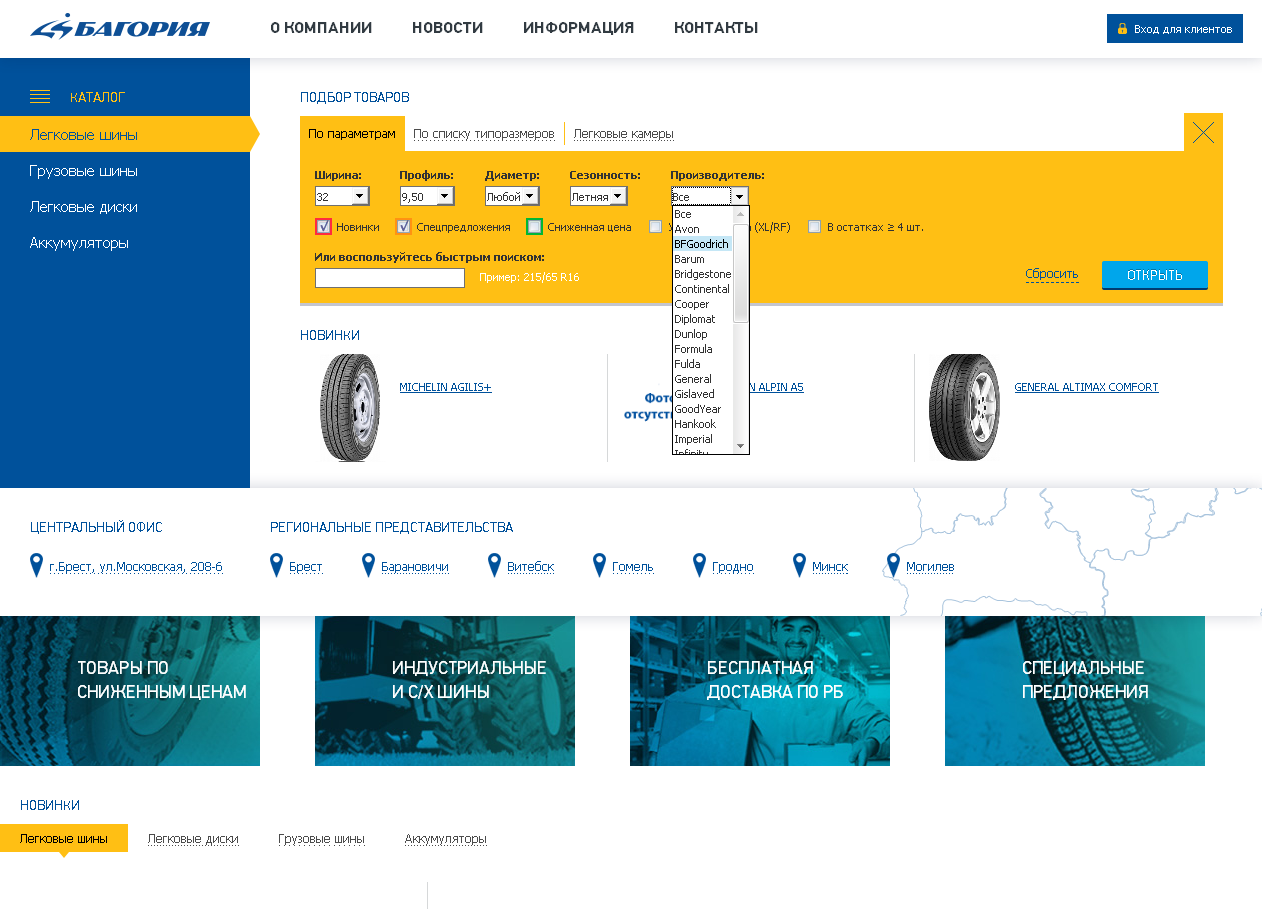The width and height of the screenshot is (1262, 909).
Task: Open Специальные предложения banner
Action: tap(1075, 691)
